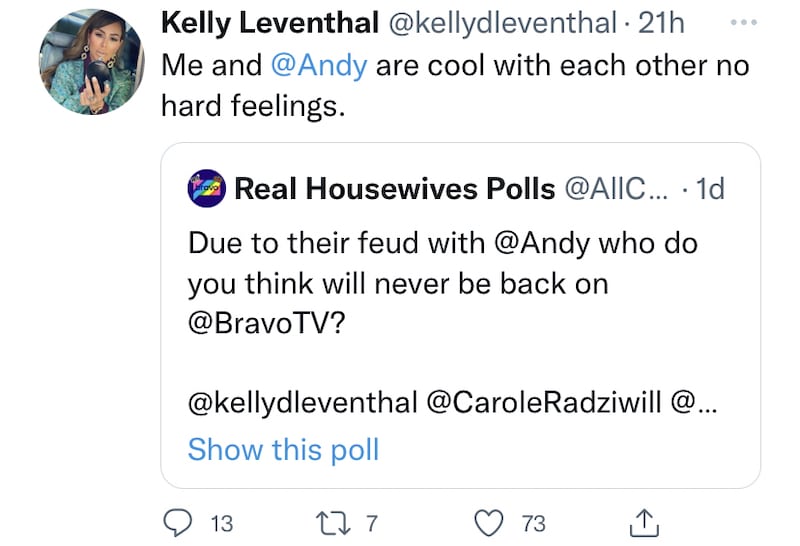Click the 73 likes count

534,520
